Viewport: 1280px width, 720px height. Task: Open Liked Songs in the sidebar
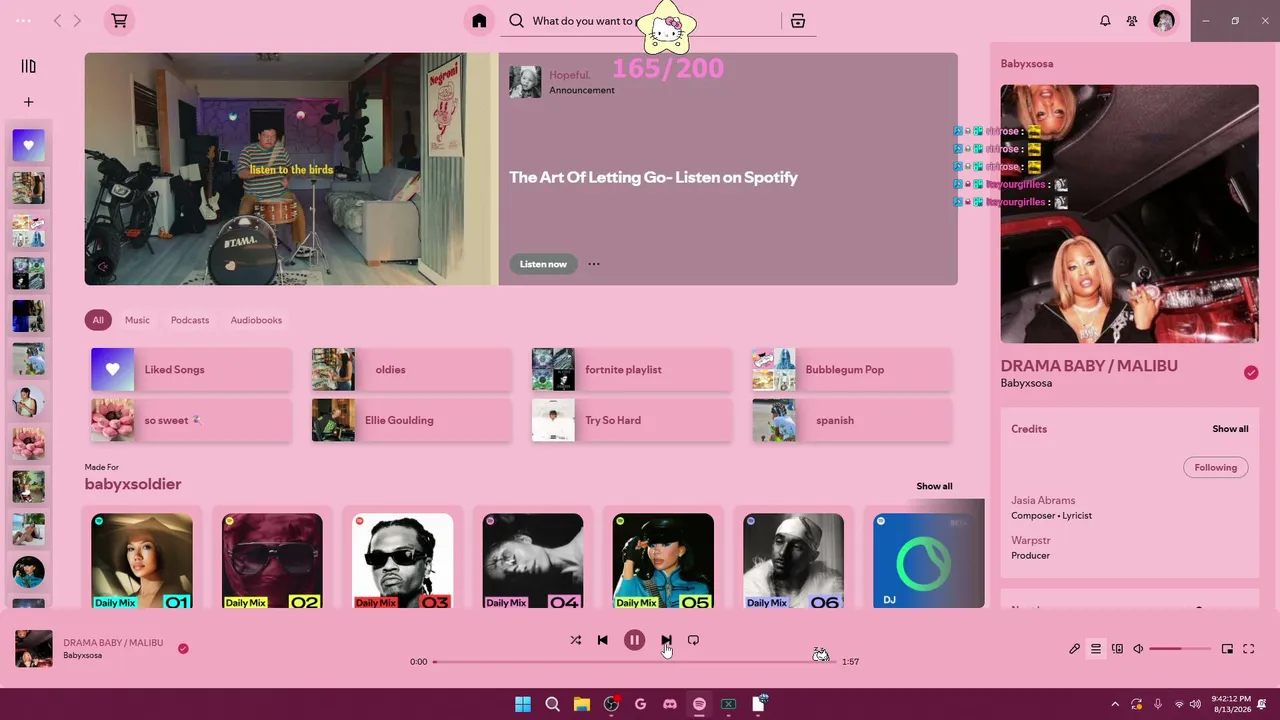[x=28, y=145]
